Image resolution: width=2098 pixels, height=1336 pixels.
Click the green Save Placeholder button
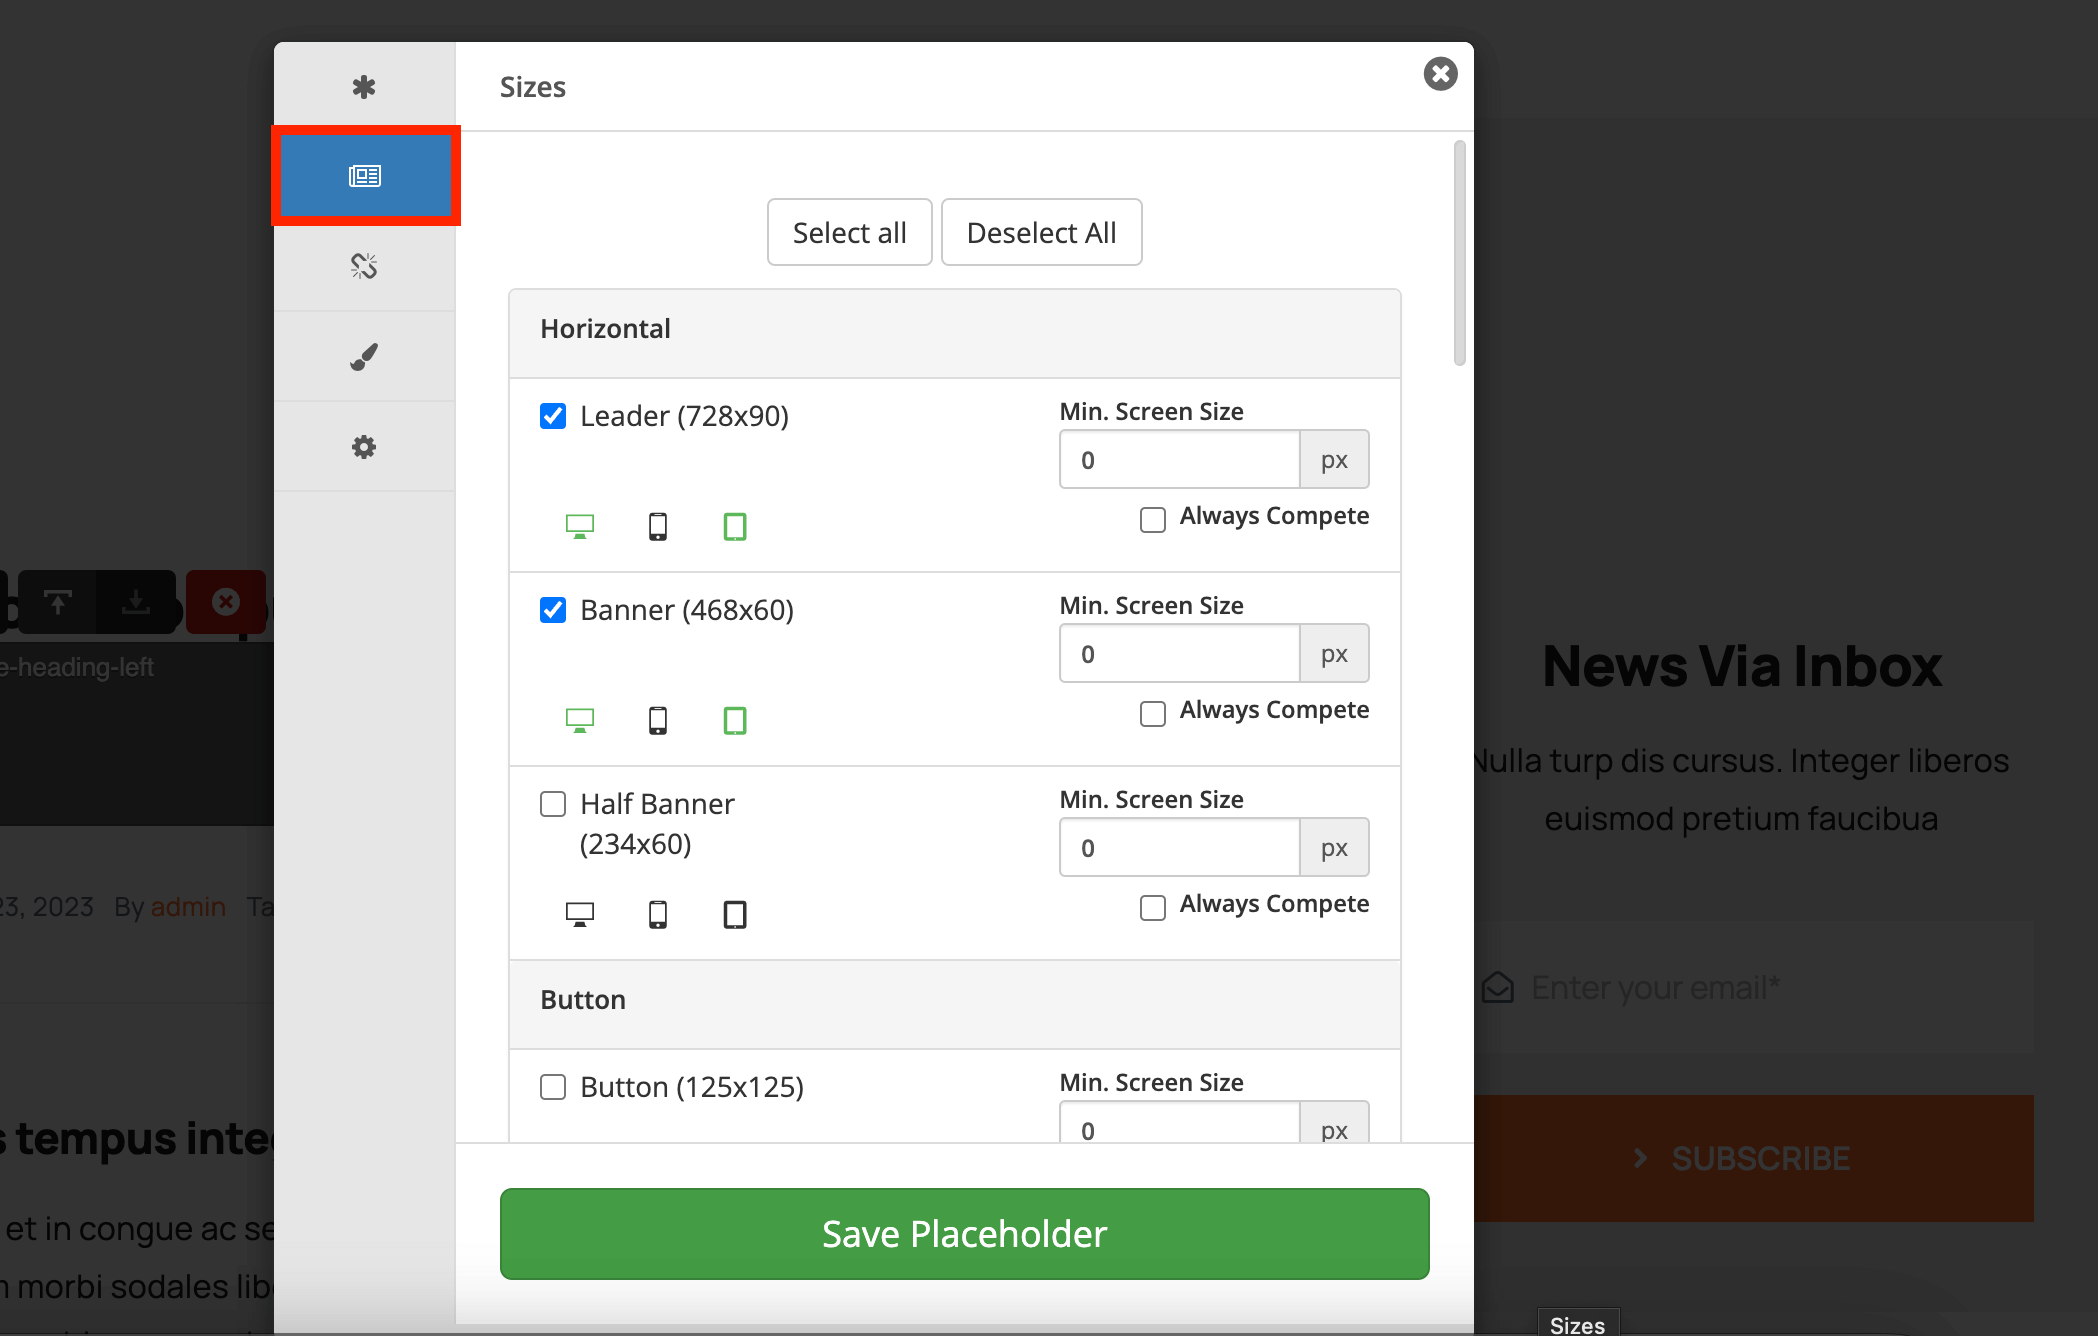point(965,1234)
